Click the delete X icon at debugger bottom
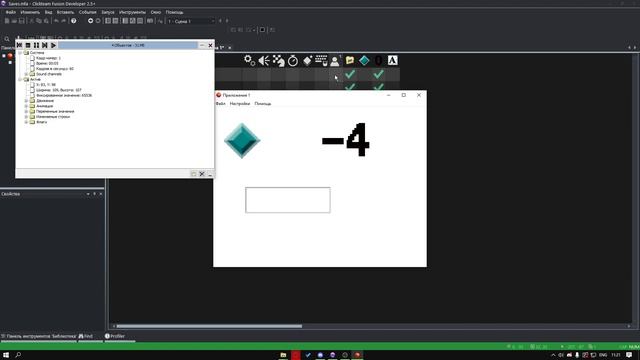Viewport: 640px width, 360px height. [202, 174]
